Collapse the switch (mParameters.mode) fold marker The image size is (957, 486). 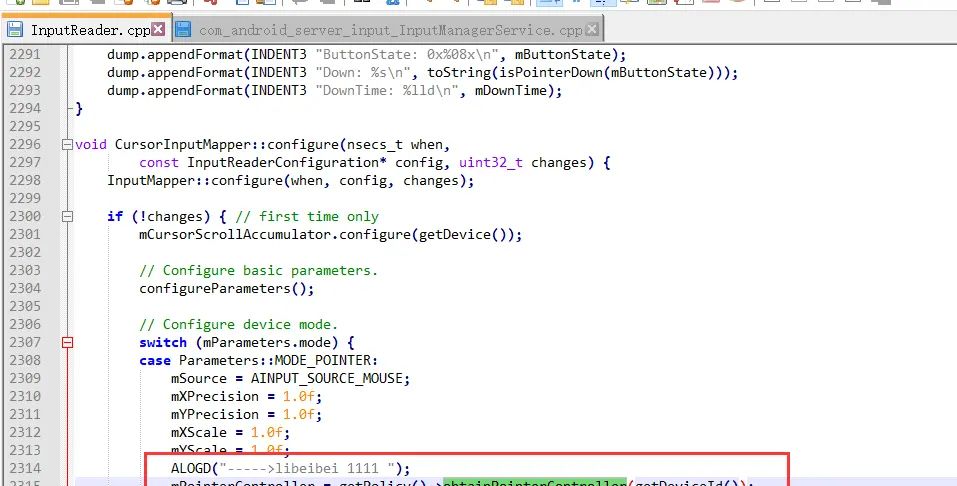point(67,343)
